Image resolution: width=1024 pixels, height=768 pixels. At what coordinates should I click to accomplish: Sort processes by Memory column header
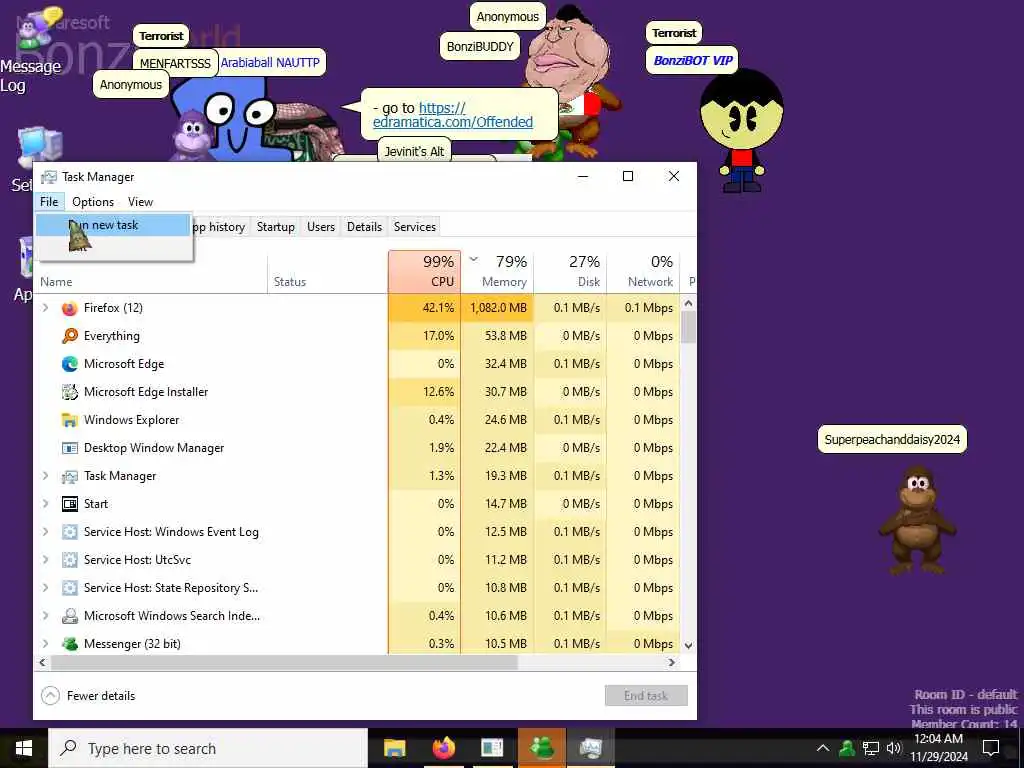pyautogui.click(x=498, y=271)
